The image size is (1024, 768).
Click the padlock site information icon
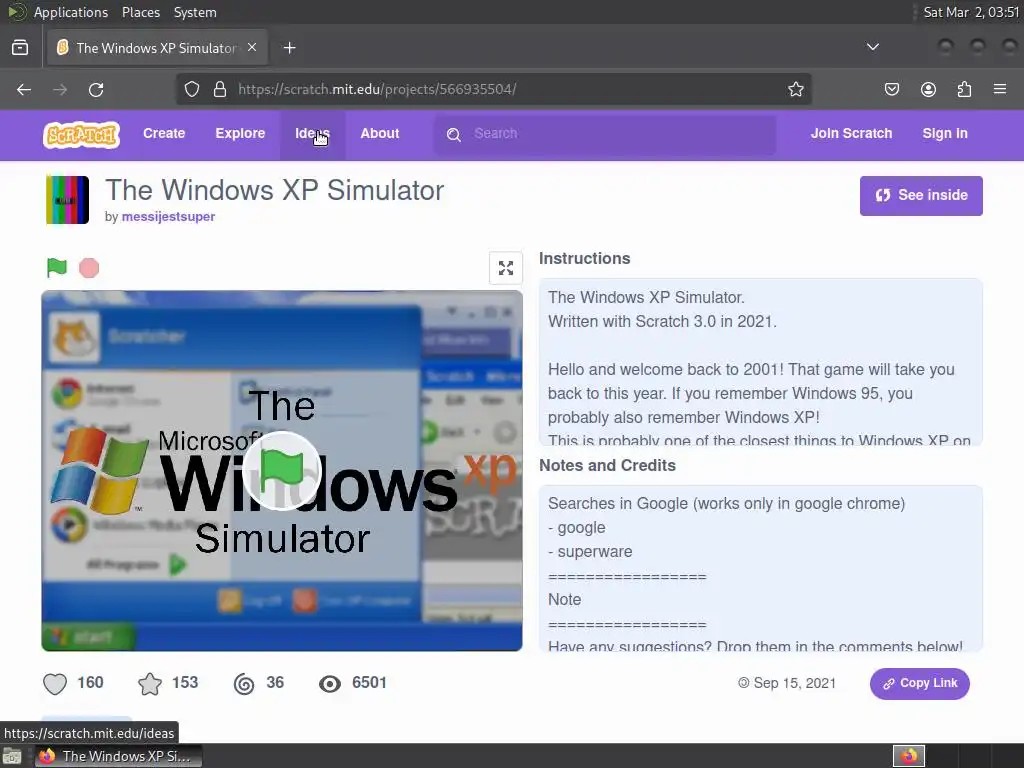[220, 89]
